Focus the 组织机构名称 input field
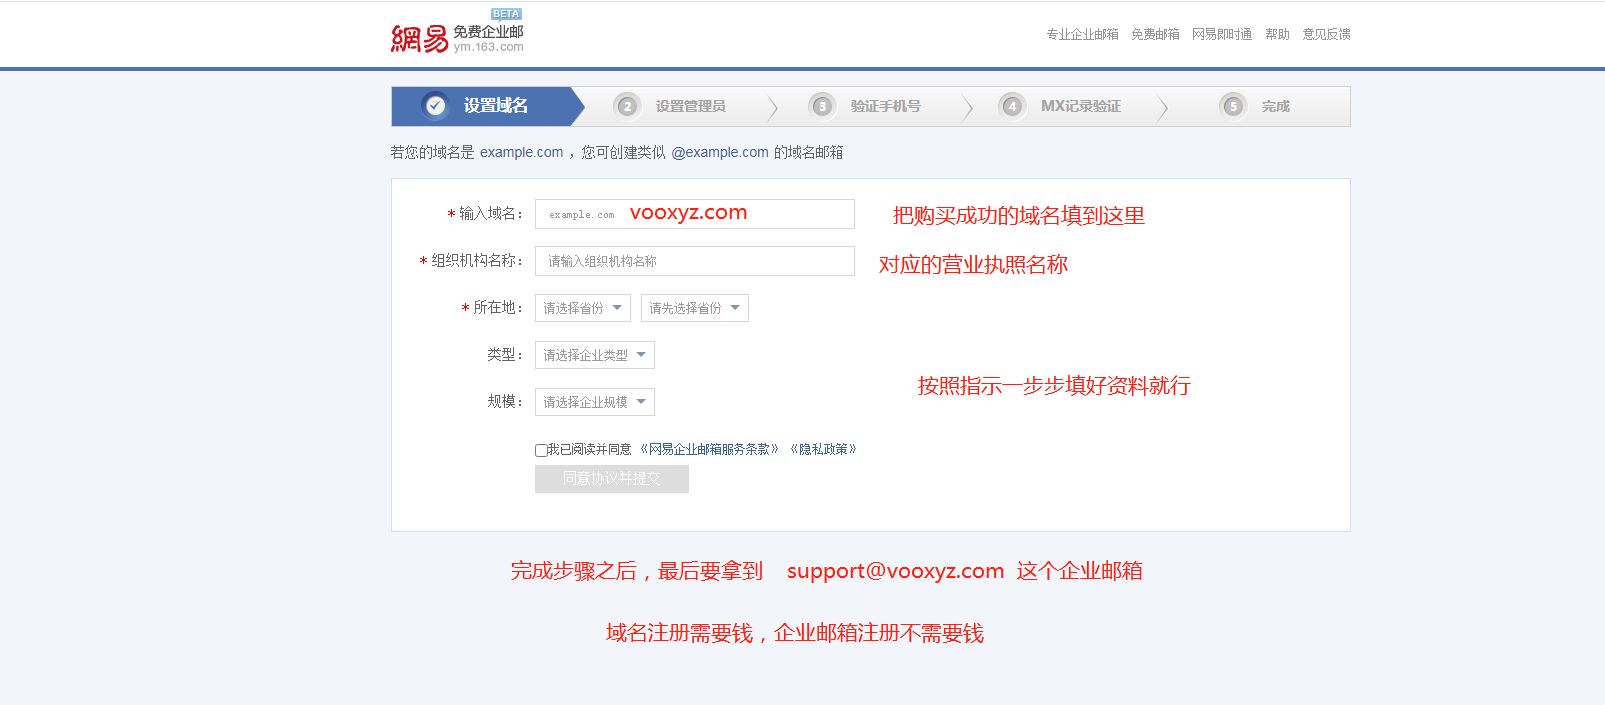The height and width of the screenshot is (705, 1605). click(x=695, y=261)
